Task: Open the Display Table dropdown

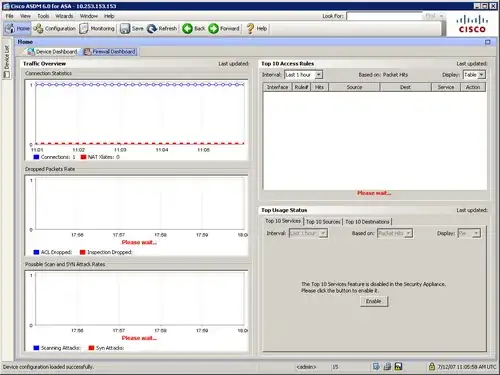Action: [x=474, y=75]
